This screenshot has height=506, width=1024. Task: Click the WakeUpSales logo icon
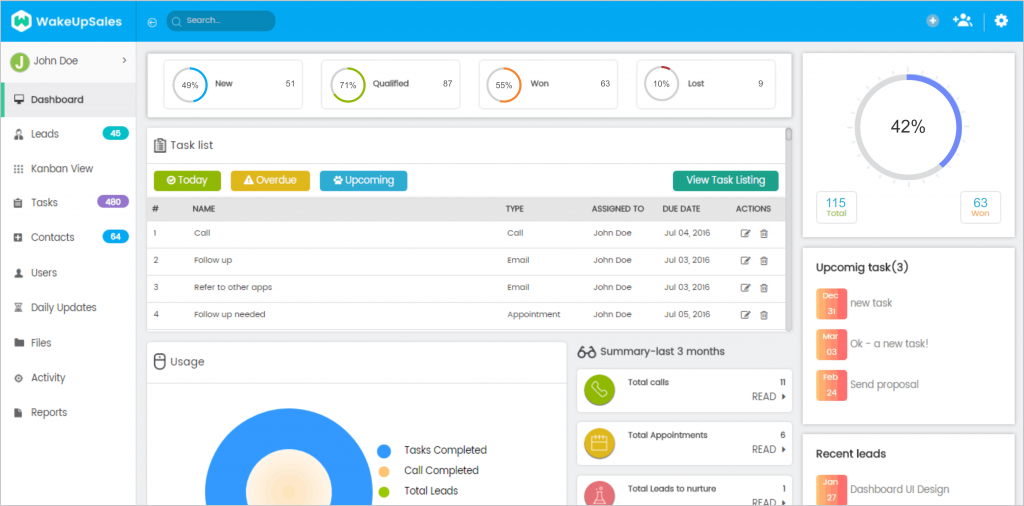point(22,21)
